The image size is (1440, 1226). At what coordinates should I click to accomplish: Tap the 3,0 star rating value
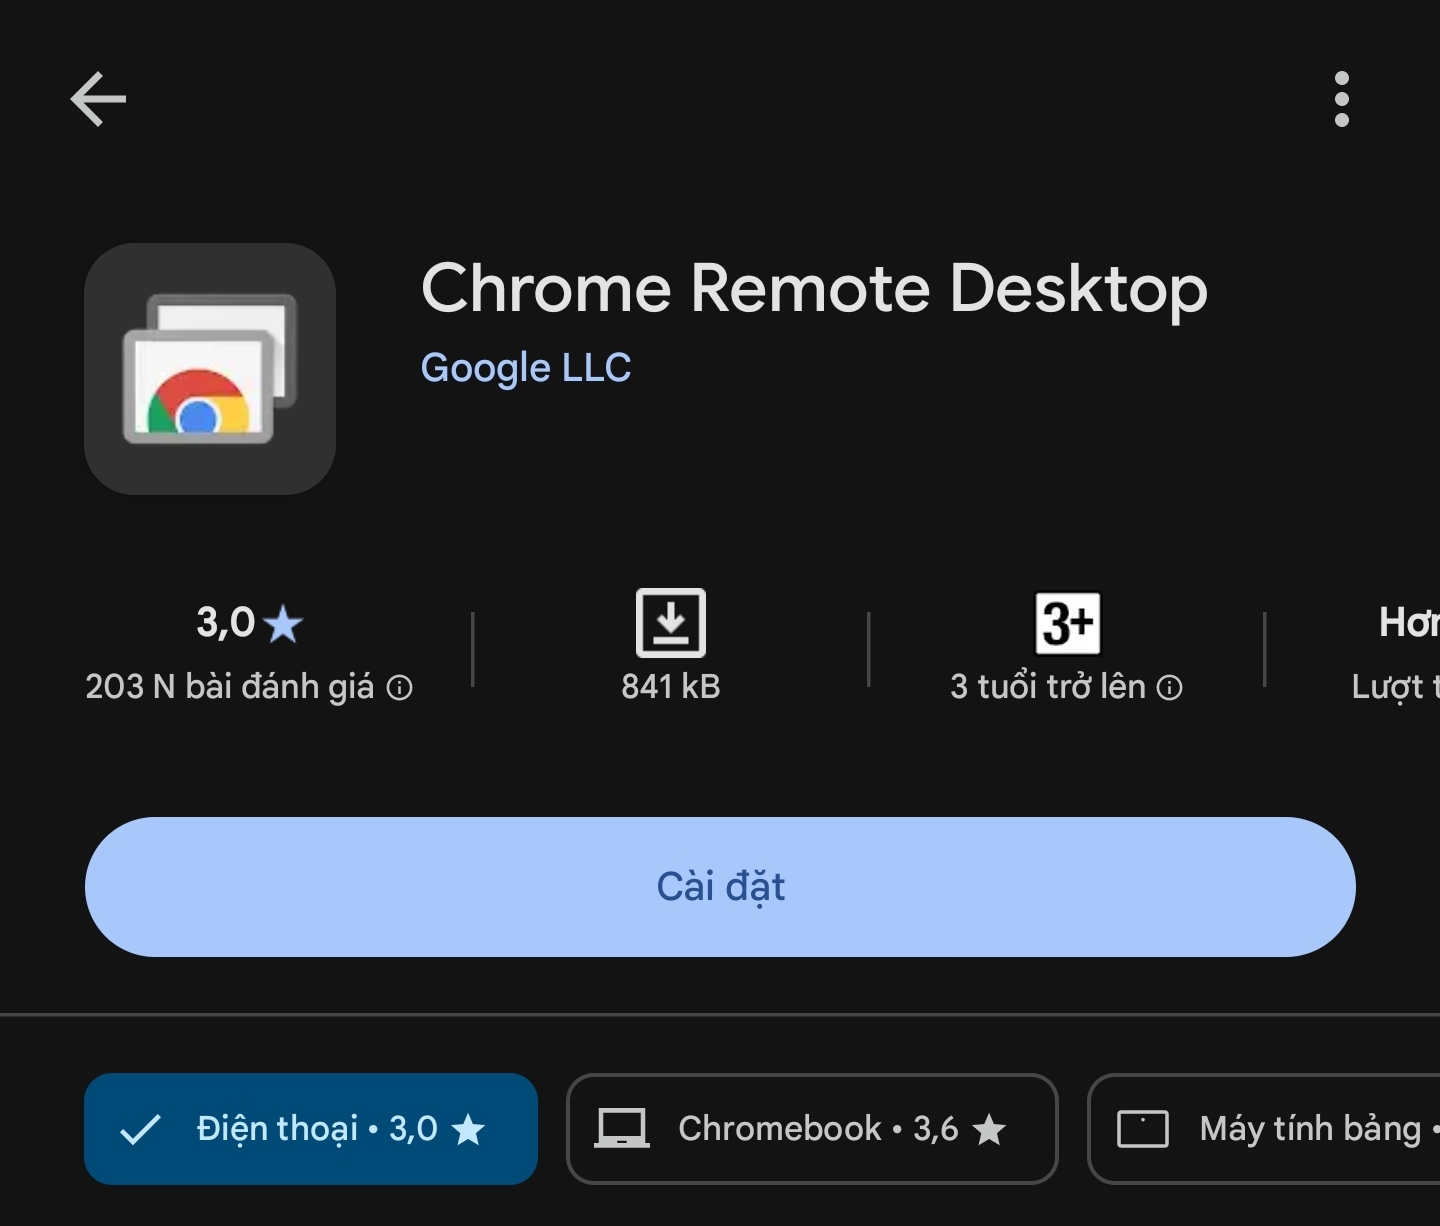pos(226,622)
